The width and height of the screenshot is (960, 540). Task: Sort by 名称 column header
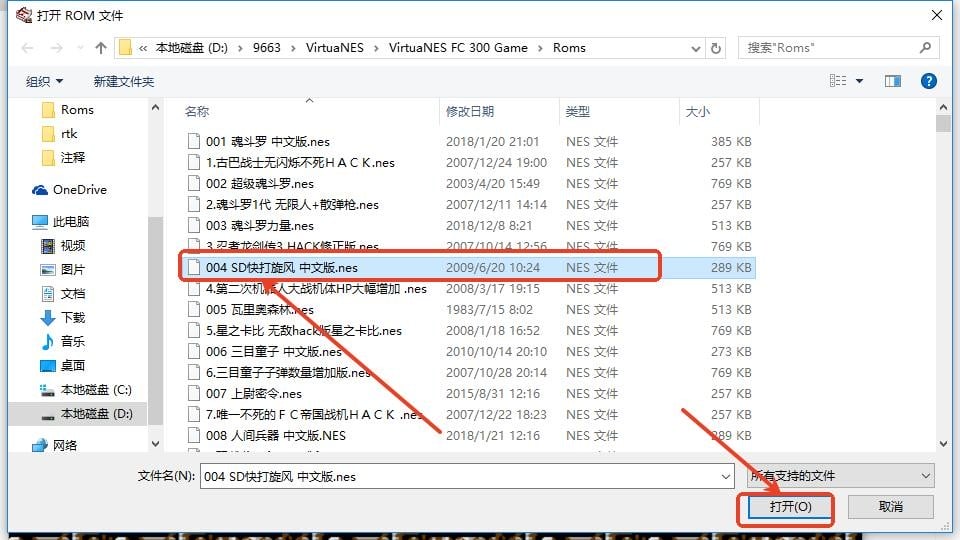click(x=197, y=111)
